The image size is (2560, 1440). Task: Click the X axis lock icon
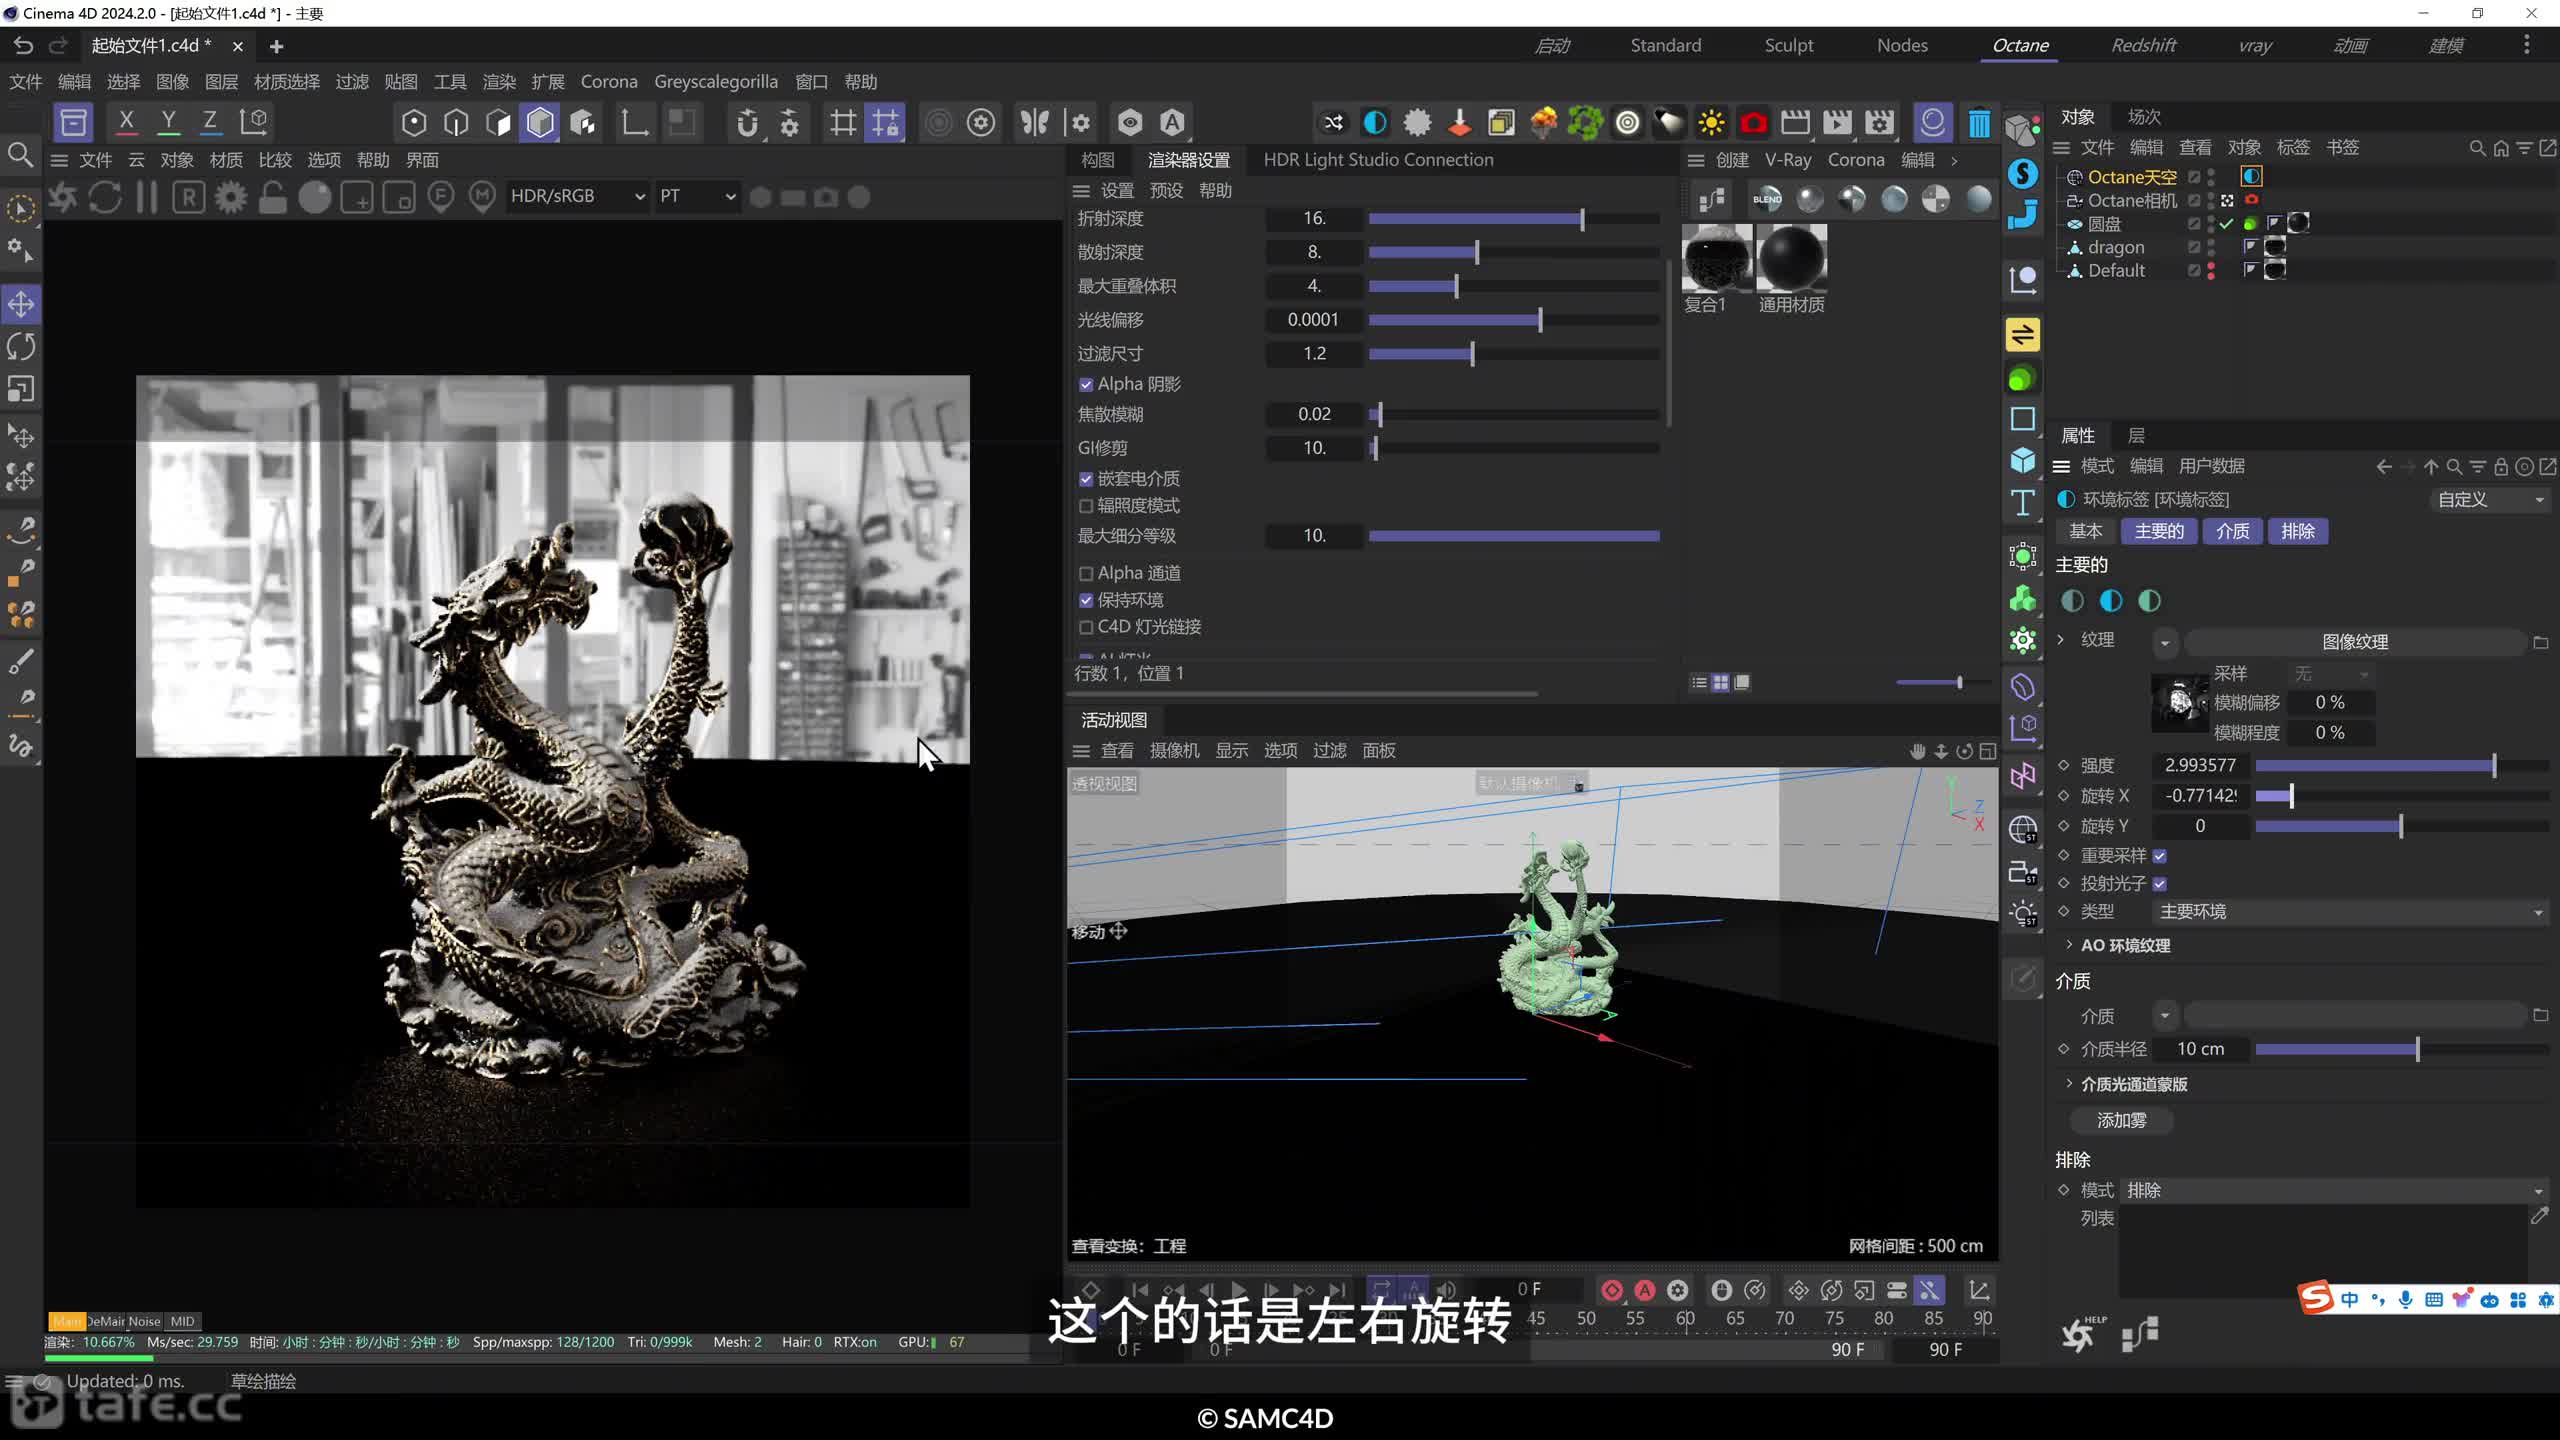pyautogui.click(x=126, y=122)
